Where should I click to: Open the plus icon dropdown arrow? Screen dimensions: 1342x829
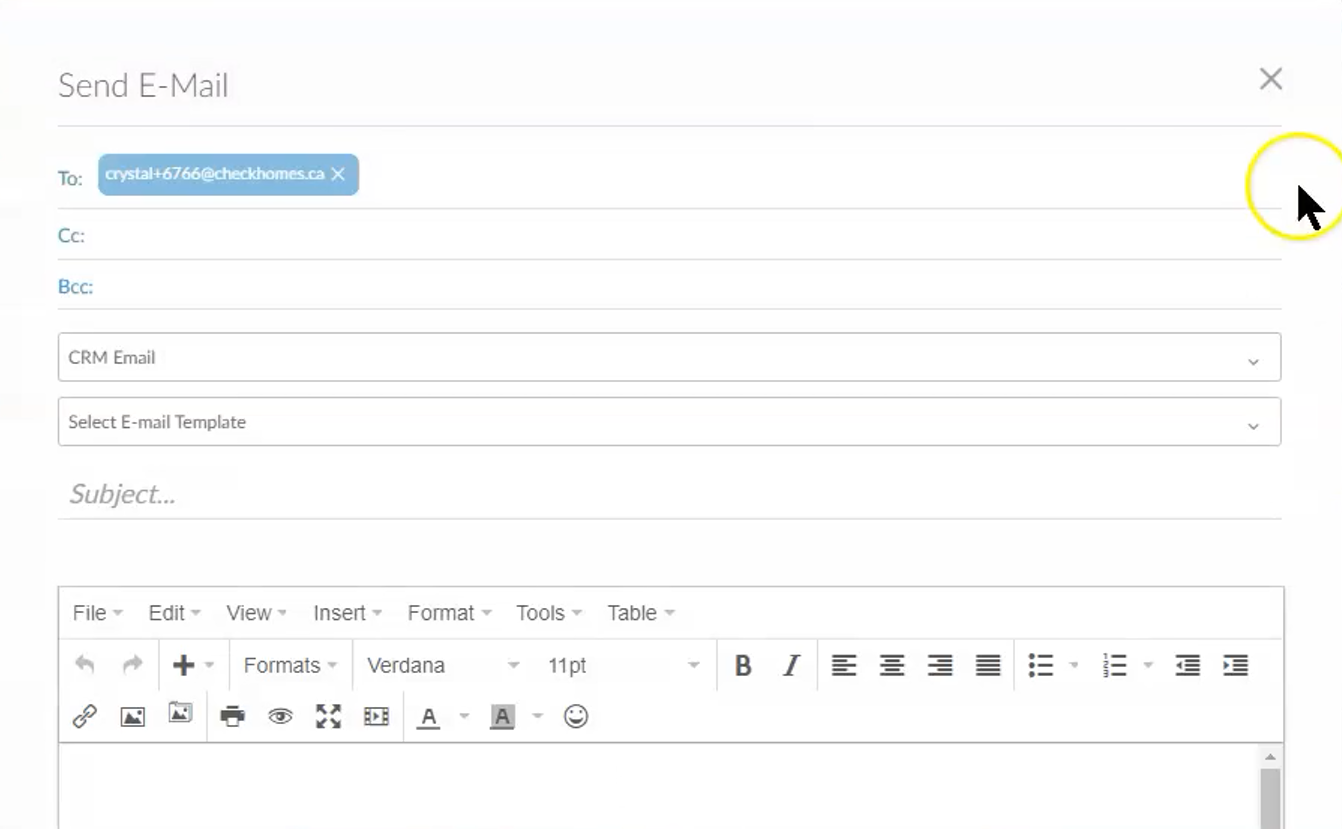(209, 666)
